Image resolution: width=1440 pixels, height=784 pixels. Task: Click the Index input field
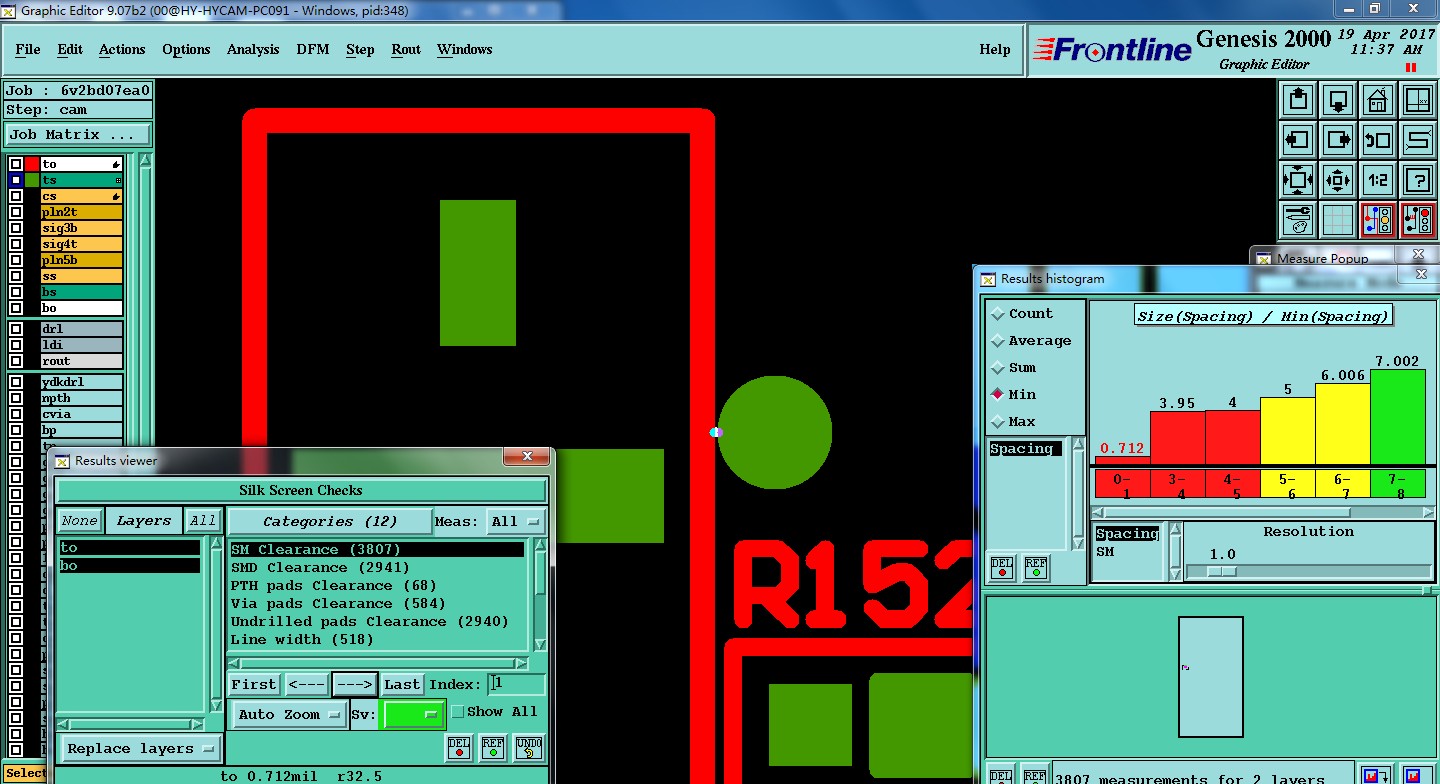coord(517,684)
